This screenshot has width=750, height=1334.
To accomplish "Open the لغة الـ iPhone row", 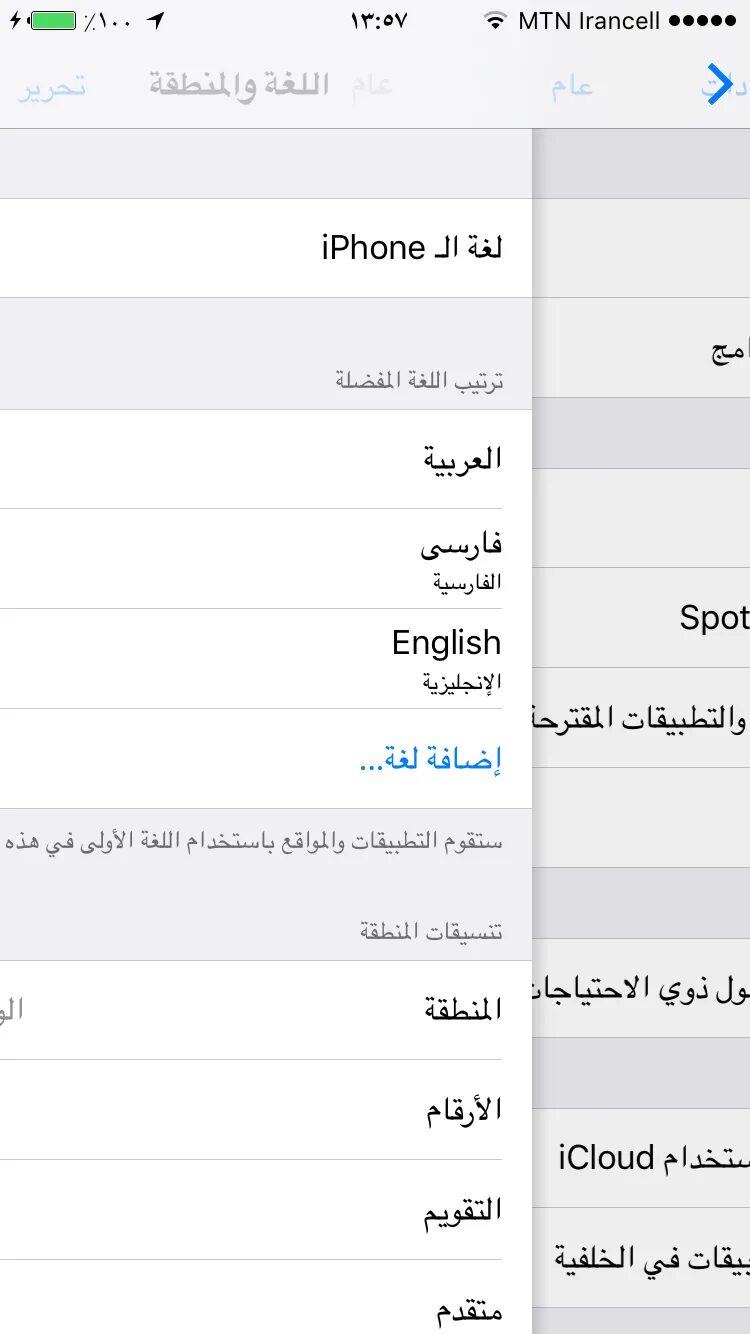I will pyautogui.click(x=266, y=248).
